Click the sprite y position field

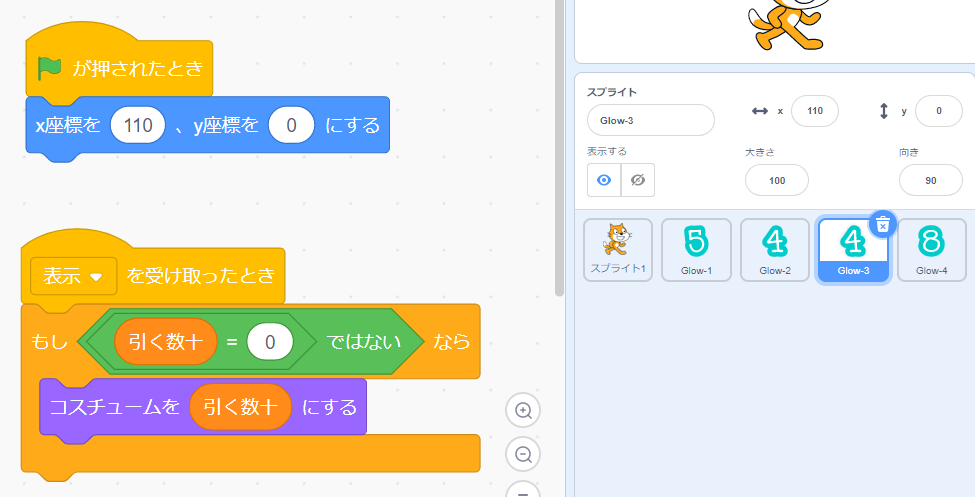pyautogui.click(x=939, y=111)
